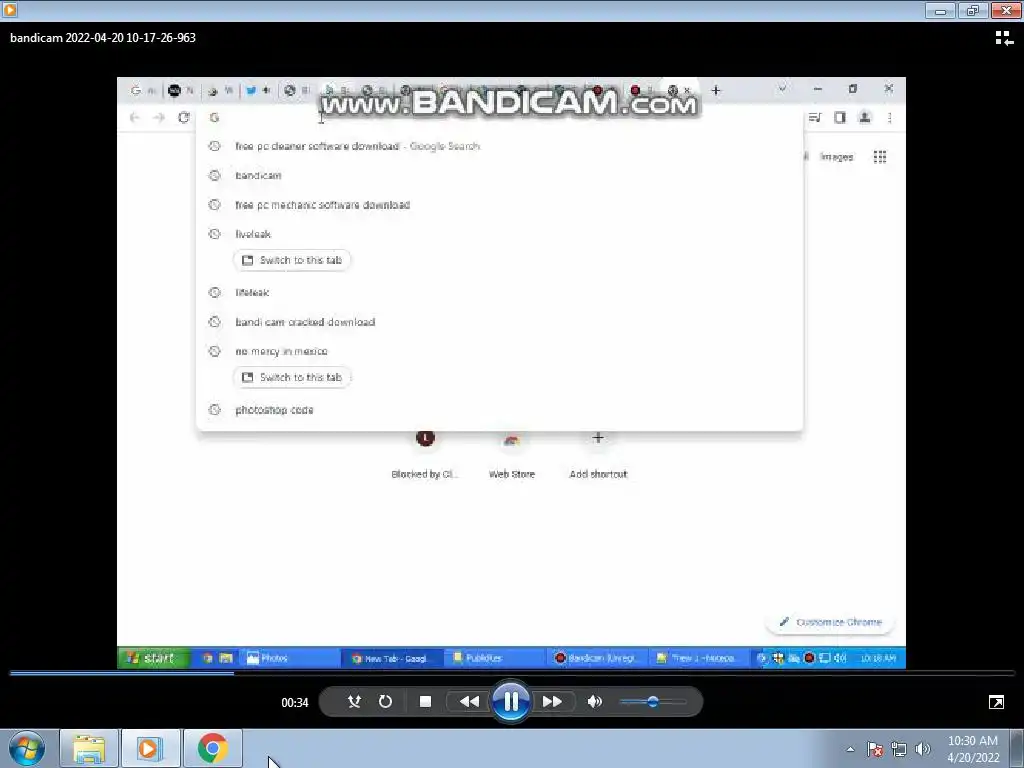
Task: Click the Media Player title bar icon
Action: pos(9,9)
